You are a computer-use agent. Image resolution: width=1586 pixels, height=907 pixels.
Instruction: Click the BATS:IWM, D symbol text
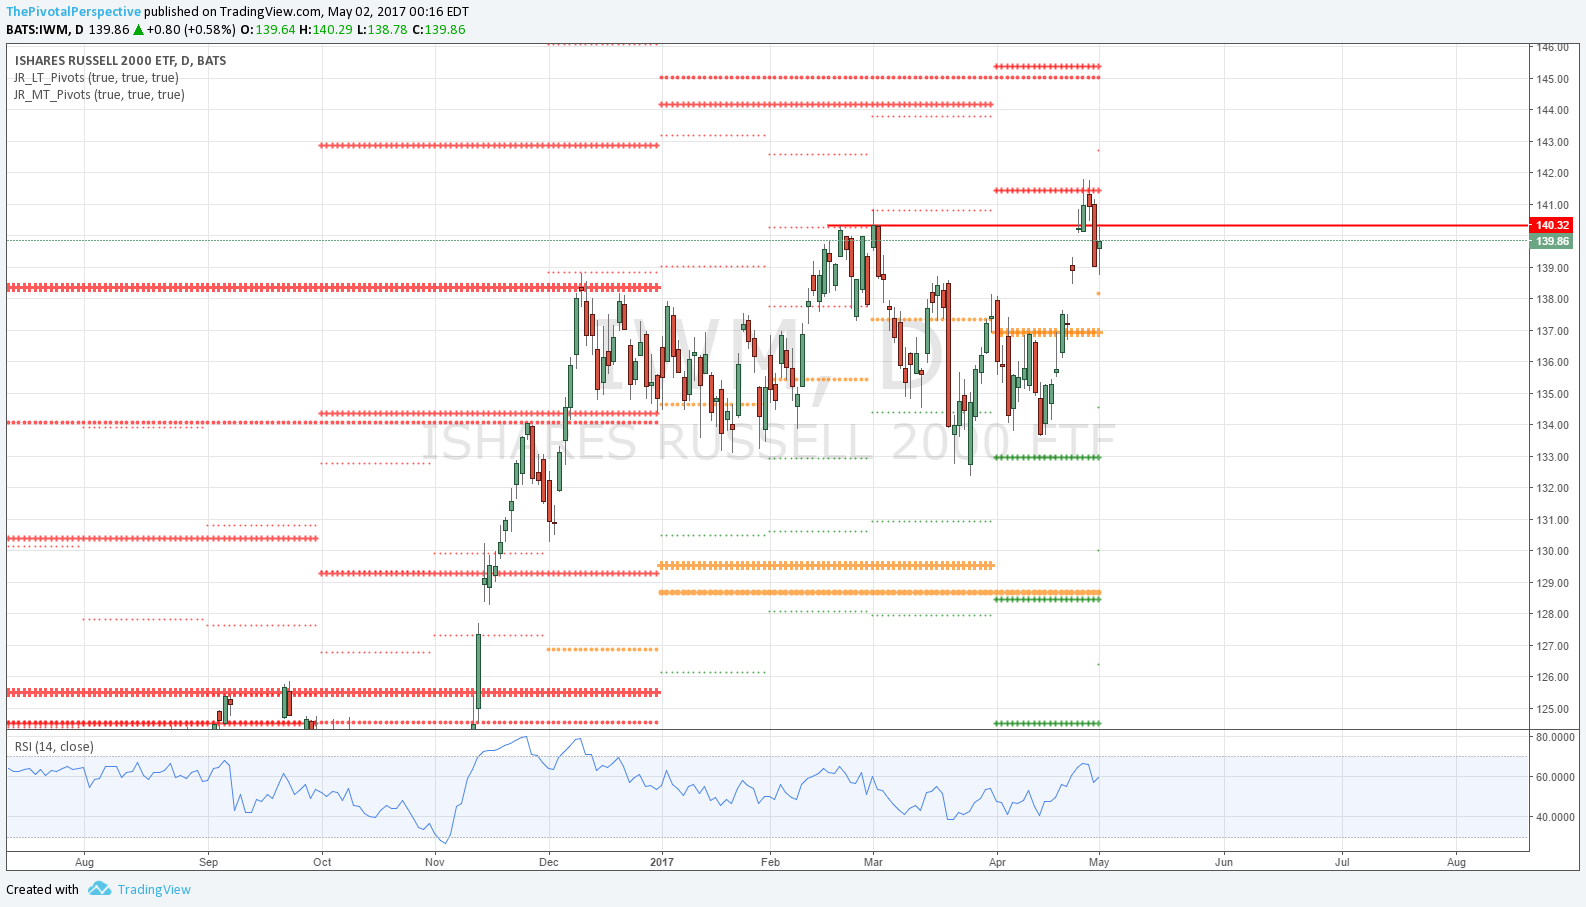coord(45,29)
